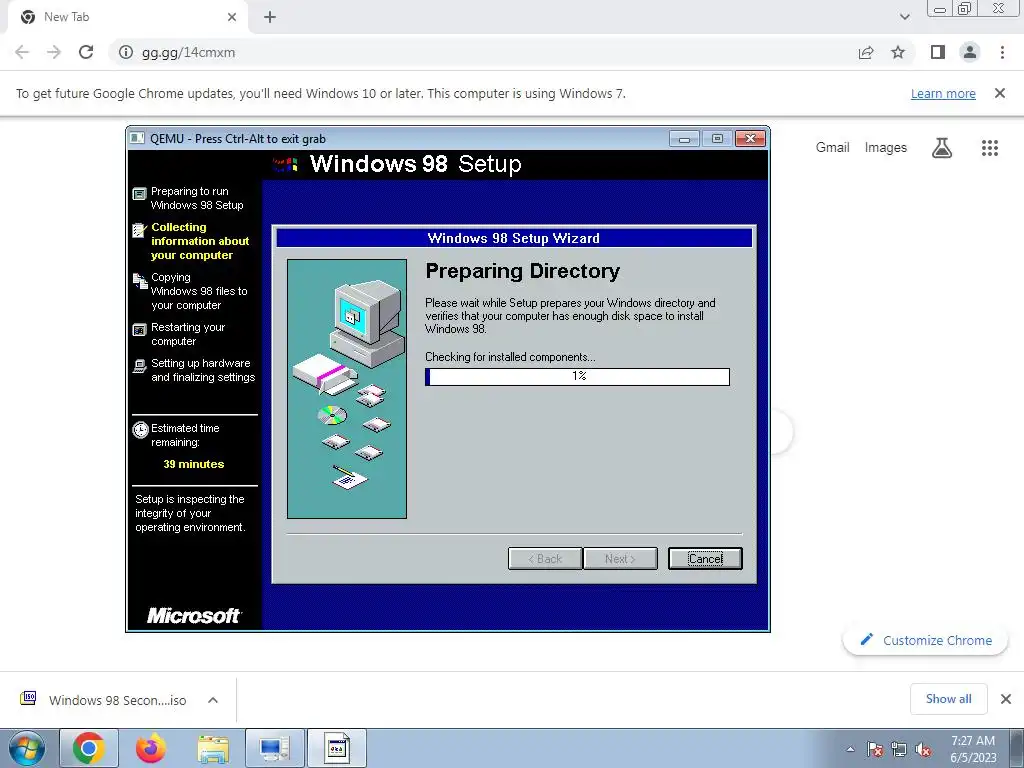Click the site info icon in address bar

pyautogui.click(x=125, y=52)
